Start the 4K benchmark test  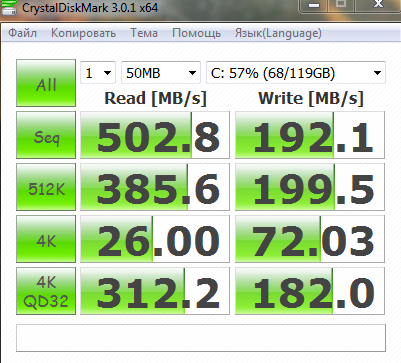tap(46, 239)
